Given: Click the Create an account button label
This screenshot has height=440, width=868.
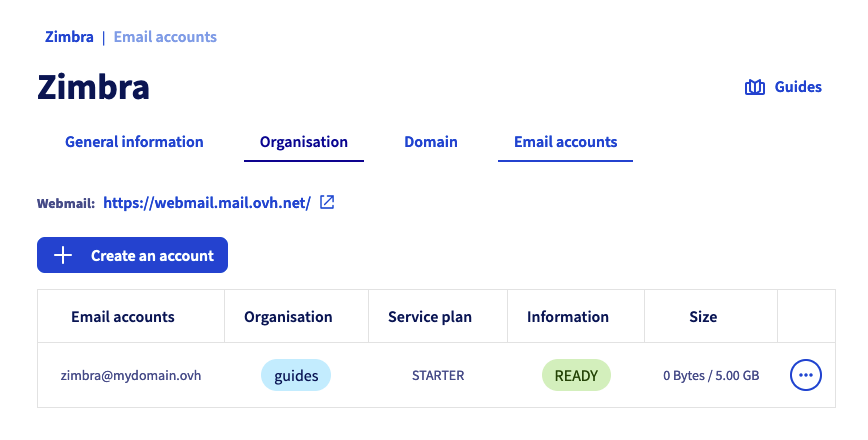Looking at the screenshot, I should 152,256.
